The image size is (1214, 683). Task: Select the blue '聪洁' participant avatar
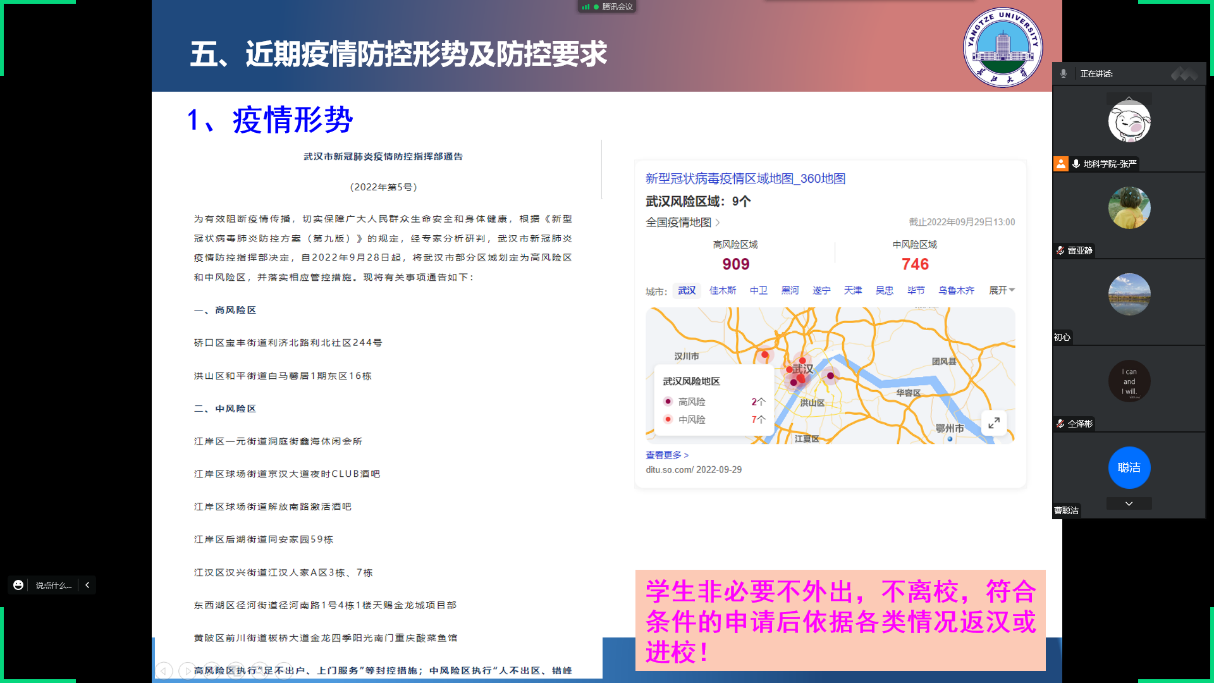pos(1129,467)
